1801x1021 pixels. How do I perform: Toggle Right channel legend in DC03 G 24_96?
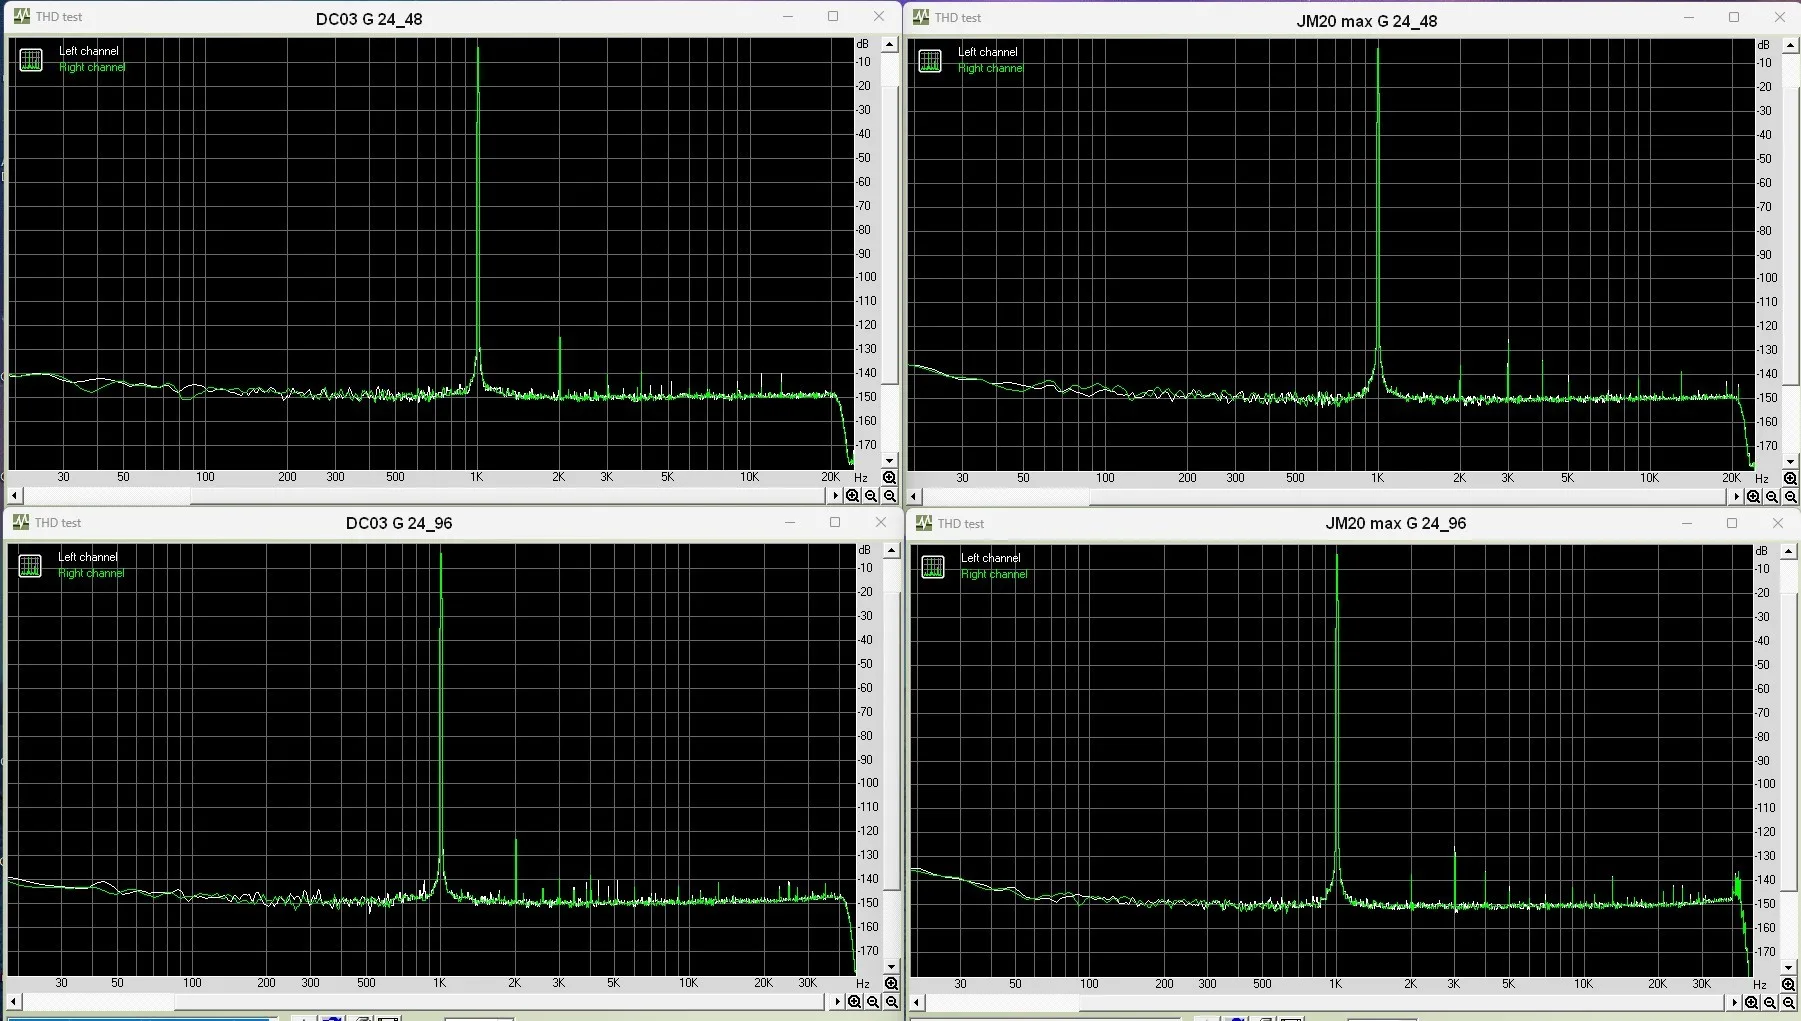click(91, 573)
